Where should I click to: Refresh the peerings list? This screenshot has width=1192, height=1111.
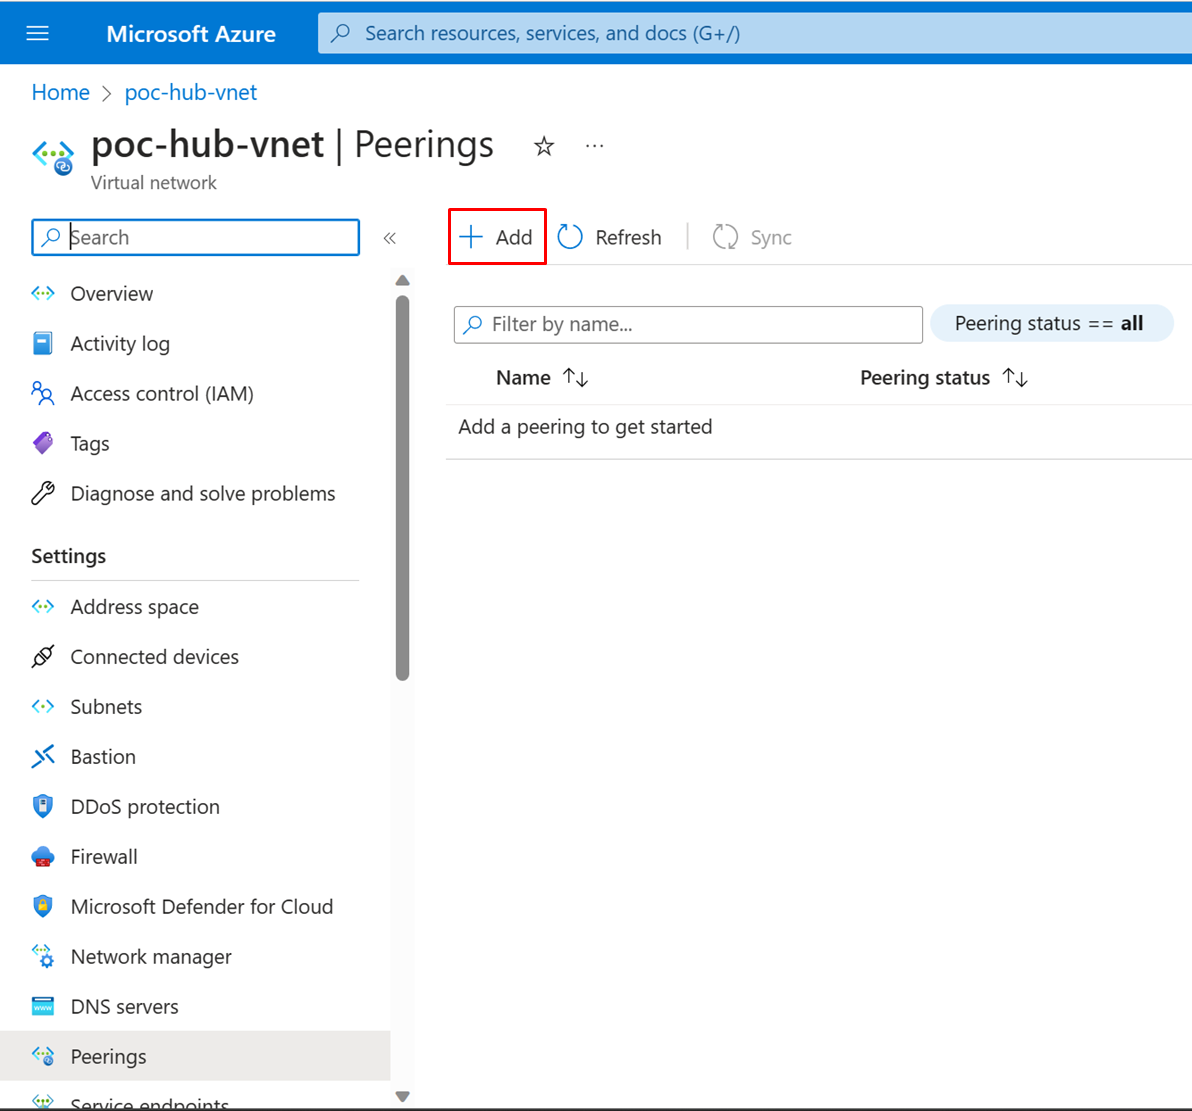[610, 237]
